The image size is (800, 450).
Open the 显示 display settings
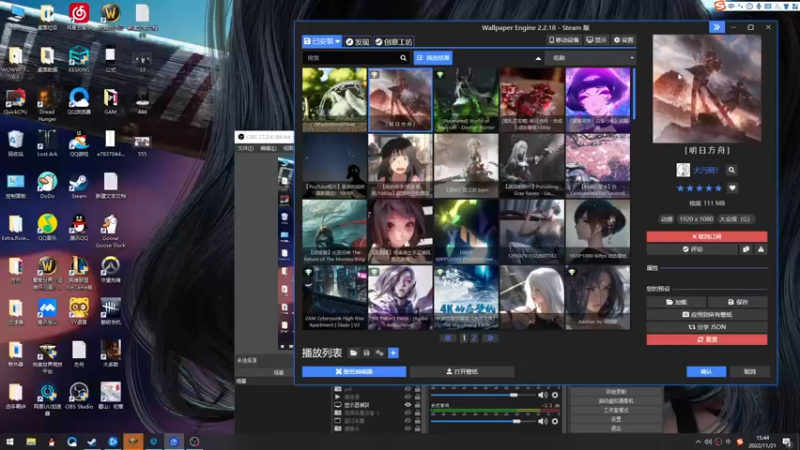point(596,40)
